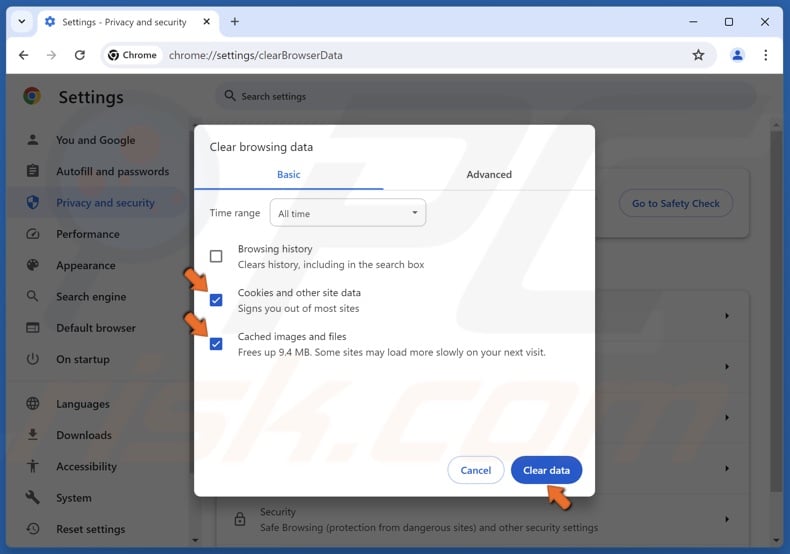Viewport: 790px width, 554px height.
Task: Click the page scrollbar down arrow
Action: pos(776,540)
